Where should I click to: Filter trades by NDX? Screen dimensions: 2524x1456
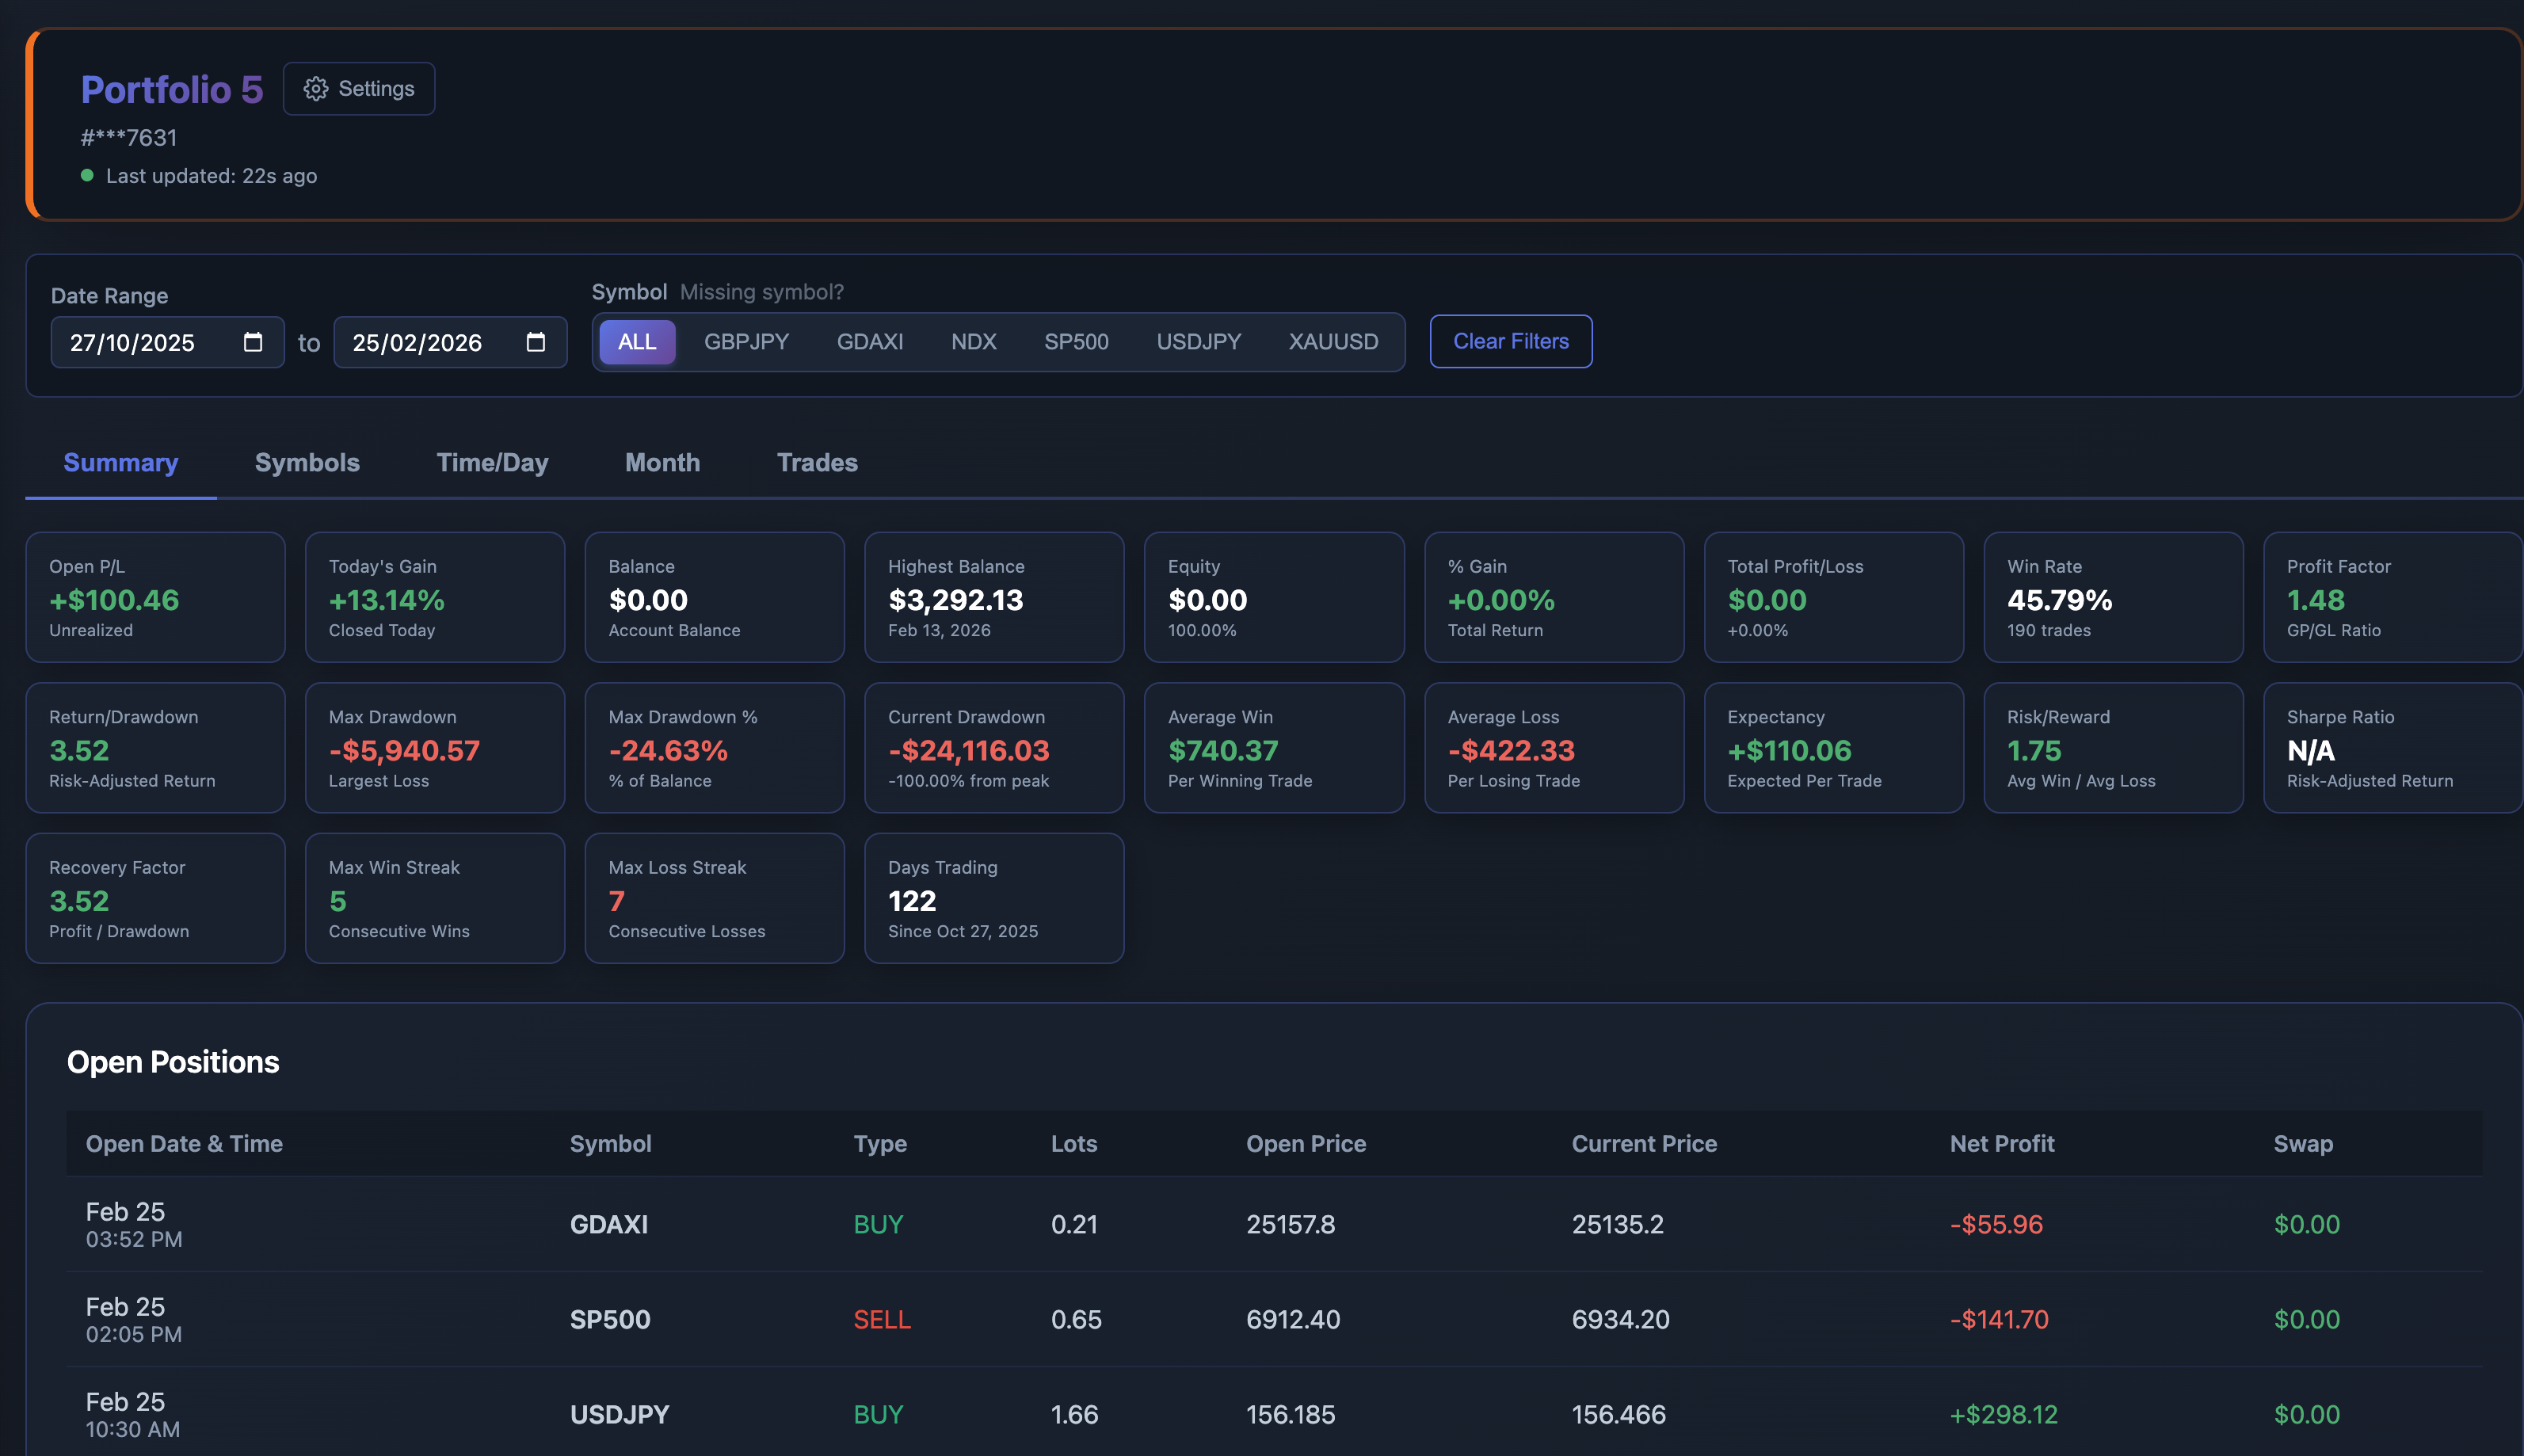pyautogui.click(x=973, y=342)
